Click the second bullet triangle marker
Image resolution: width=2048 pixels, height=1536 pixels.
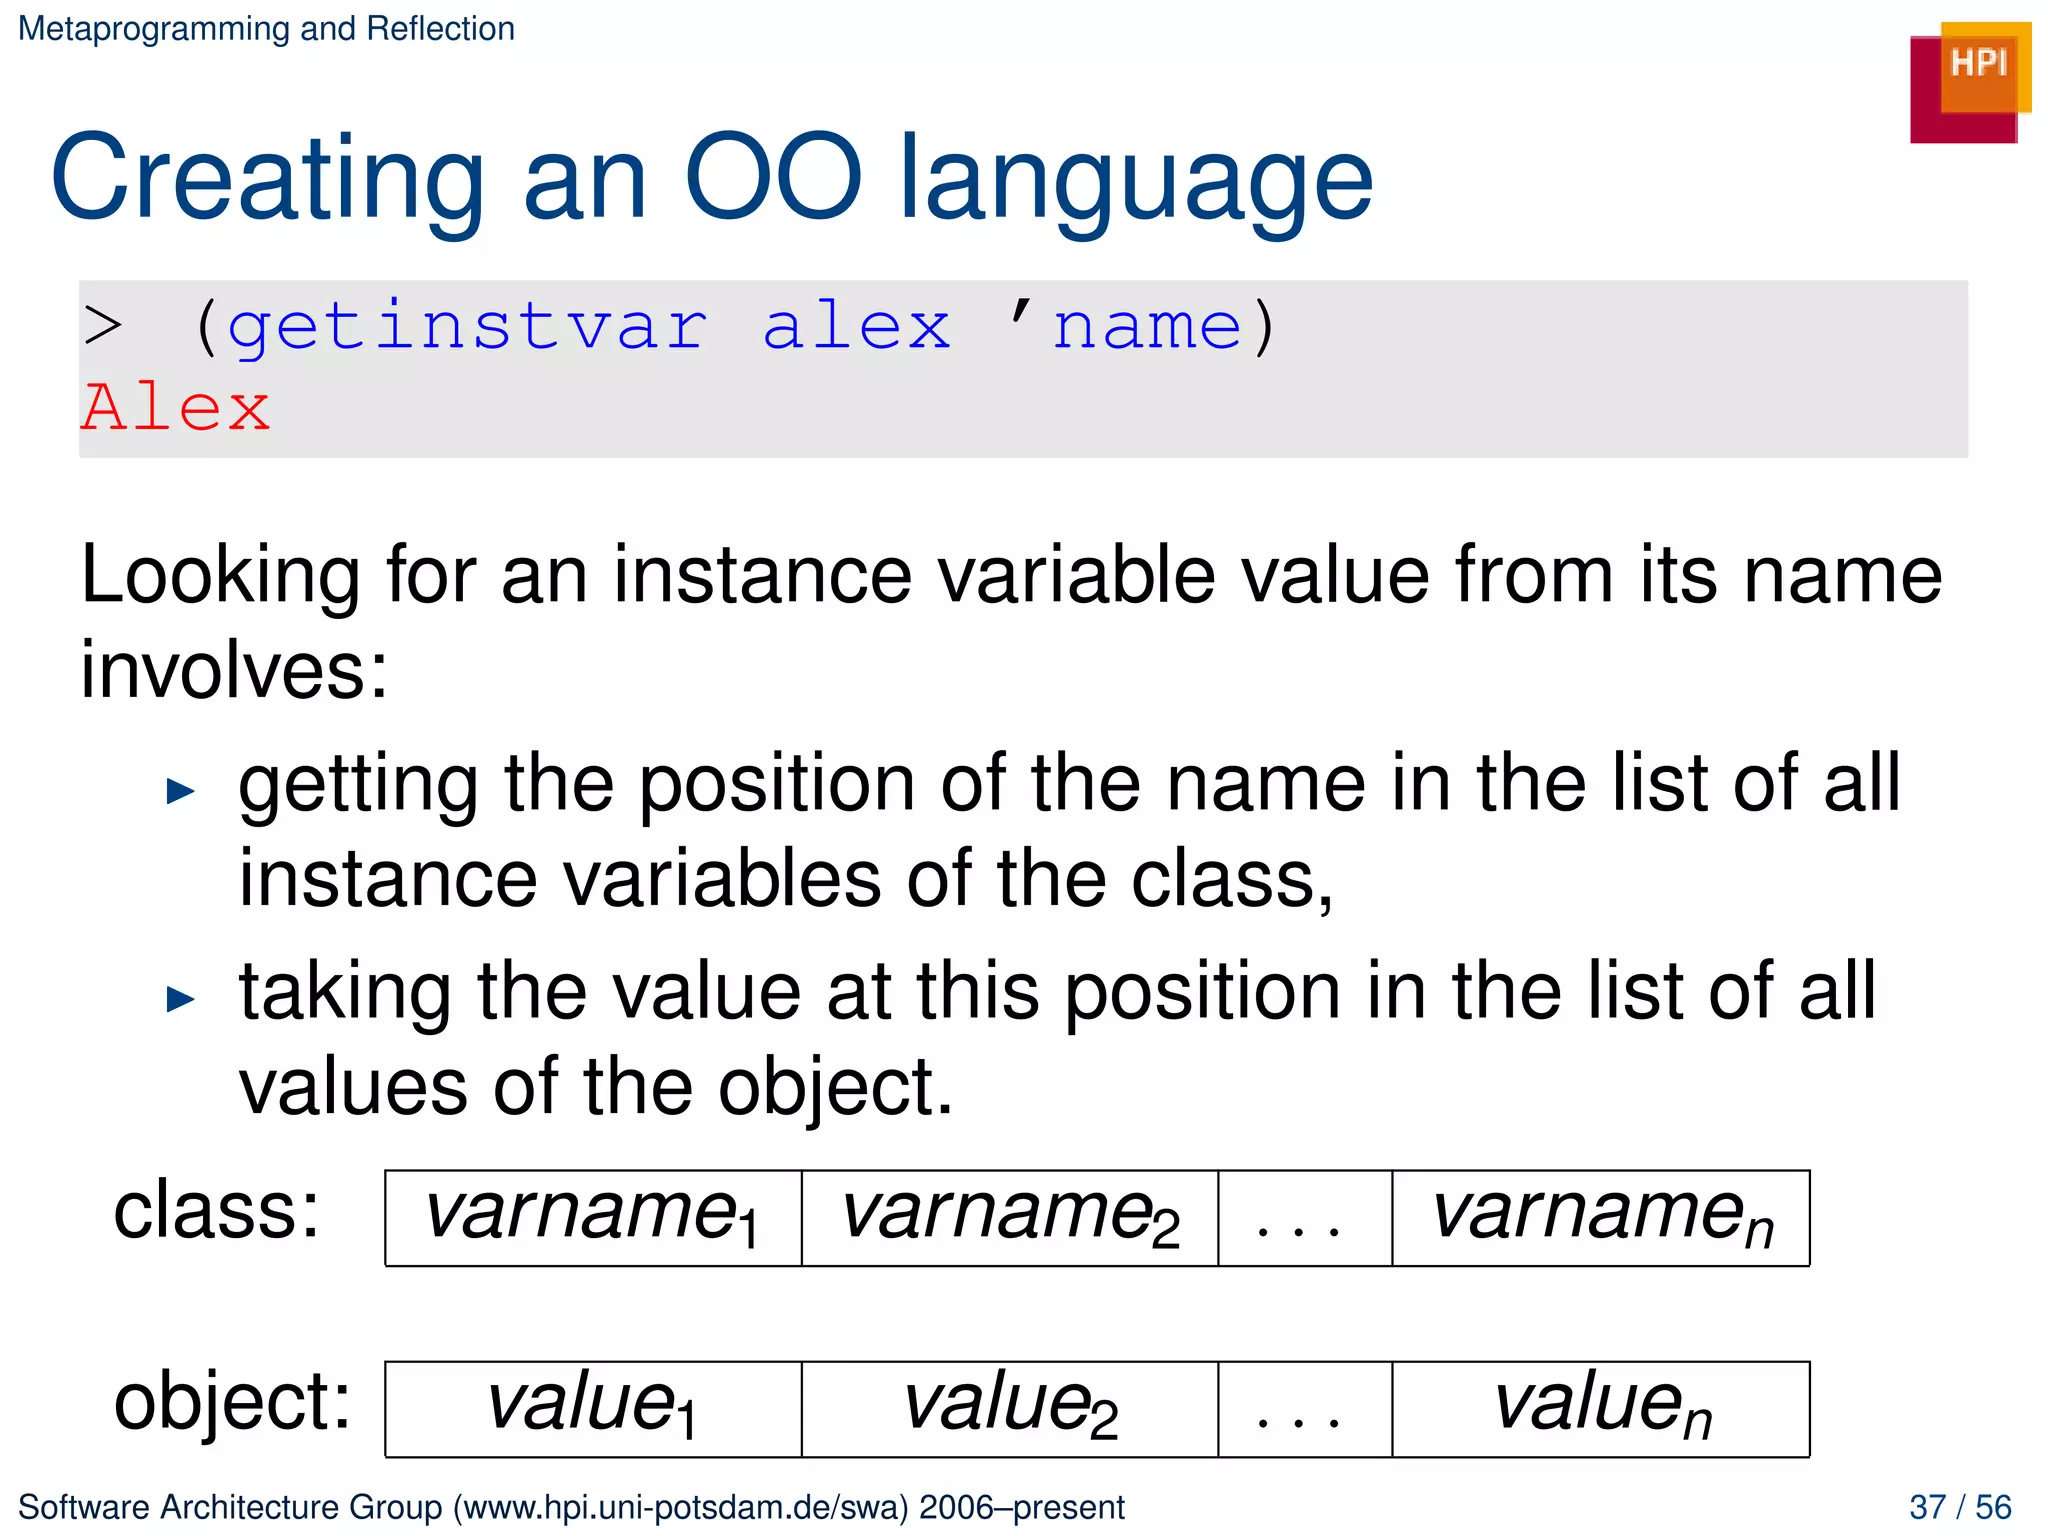180,998
